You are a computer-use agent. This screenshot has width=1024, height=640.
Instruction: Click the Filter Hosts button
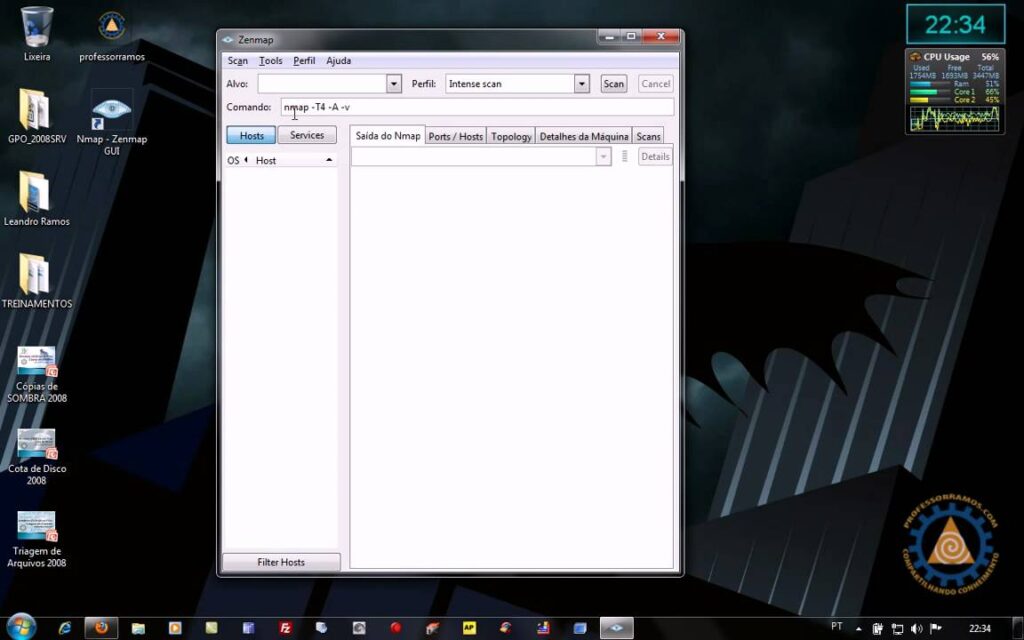[x=281, y=562]
